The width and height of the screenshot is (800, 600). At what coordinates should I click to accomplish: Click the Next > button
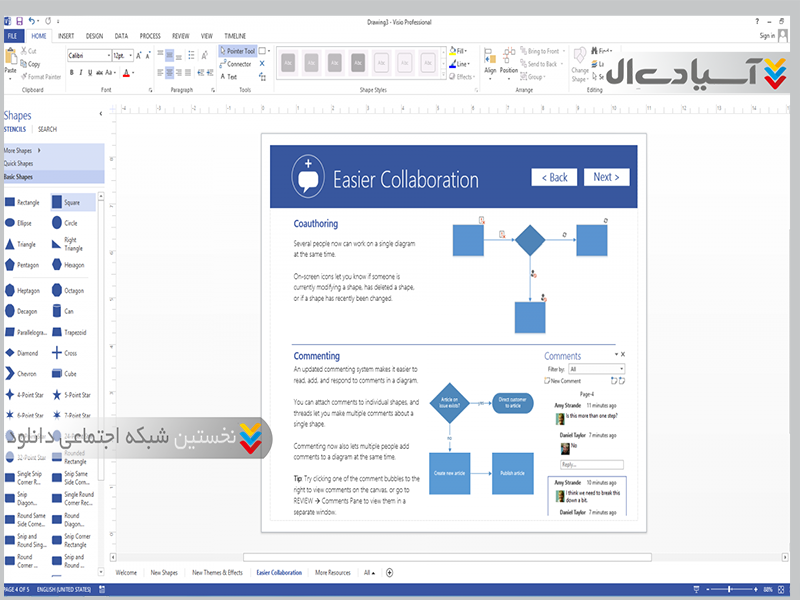(607, 177)
